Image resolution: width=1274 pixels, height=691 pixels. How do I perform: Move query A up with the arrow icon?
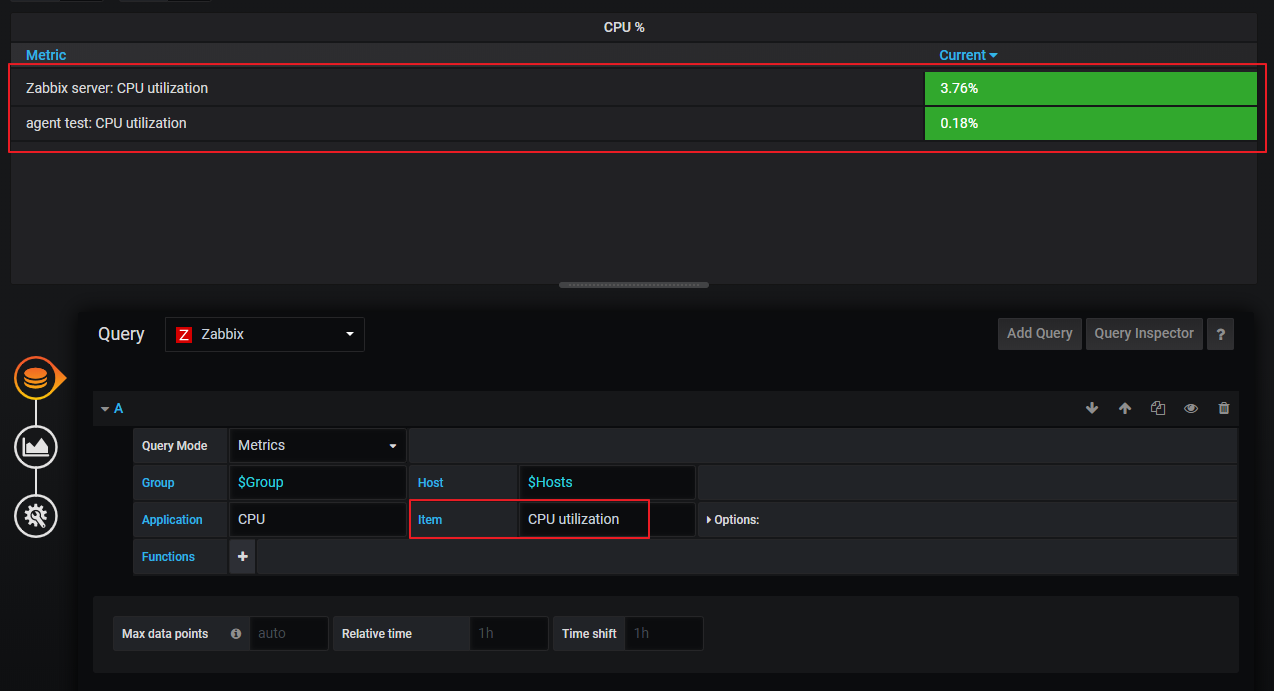(1125, 408)
